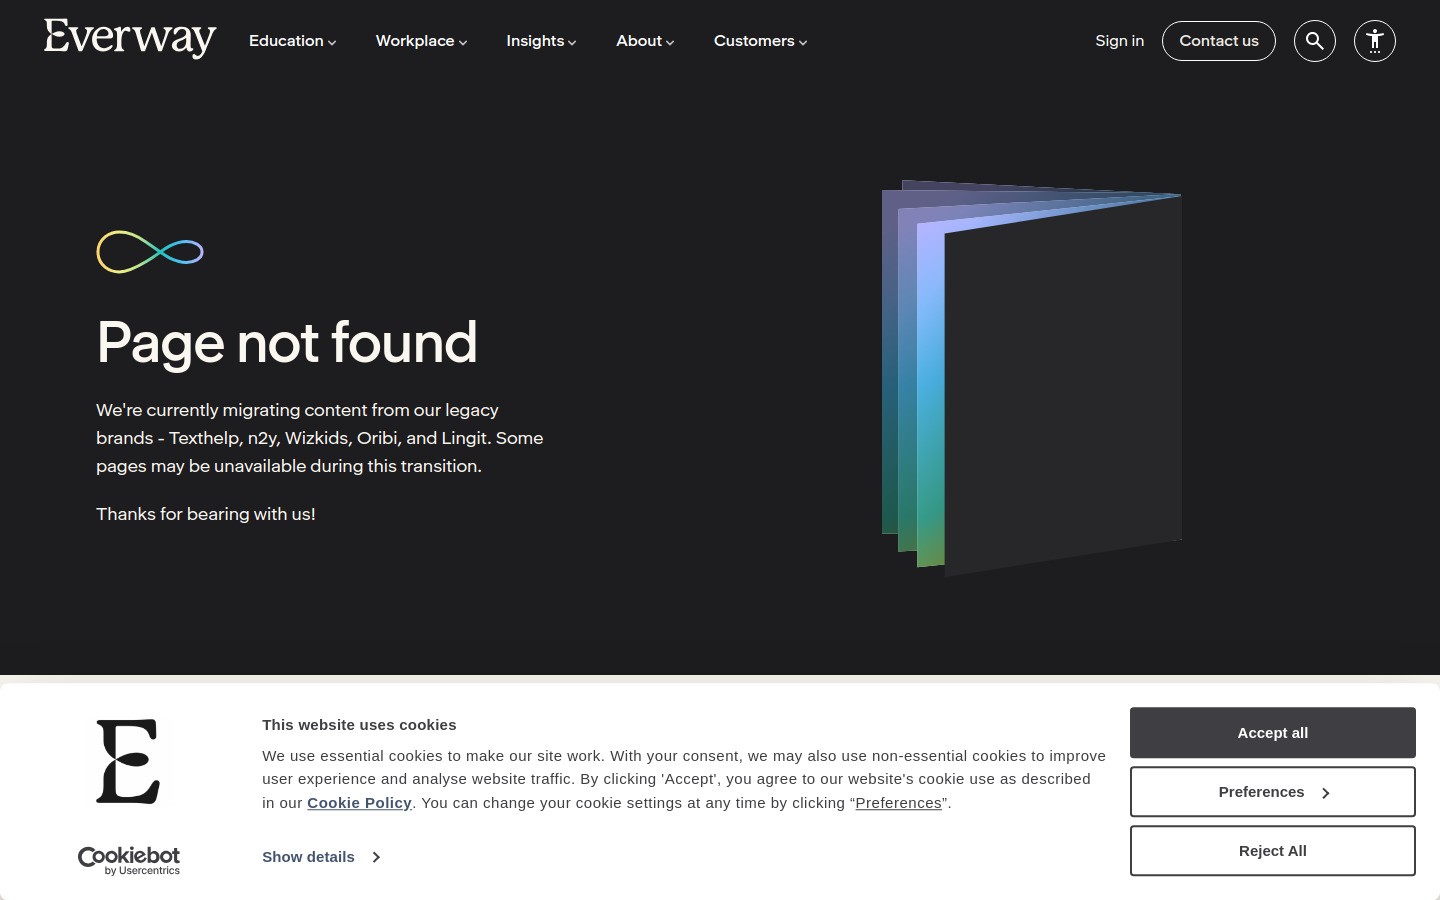Image resolution: width=1440 pixels, height=900 pixels.
Task: Open Preferences to adjust cookie consent
Action: [1261, 791]
